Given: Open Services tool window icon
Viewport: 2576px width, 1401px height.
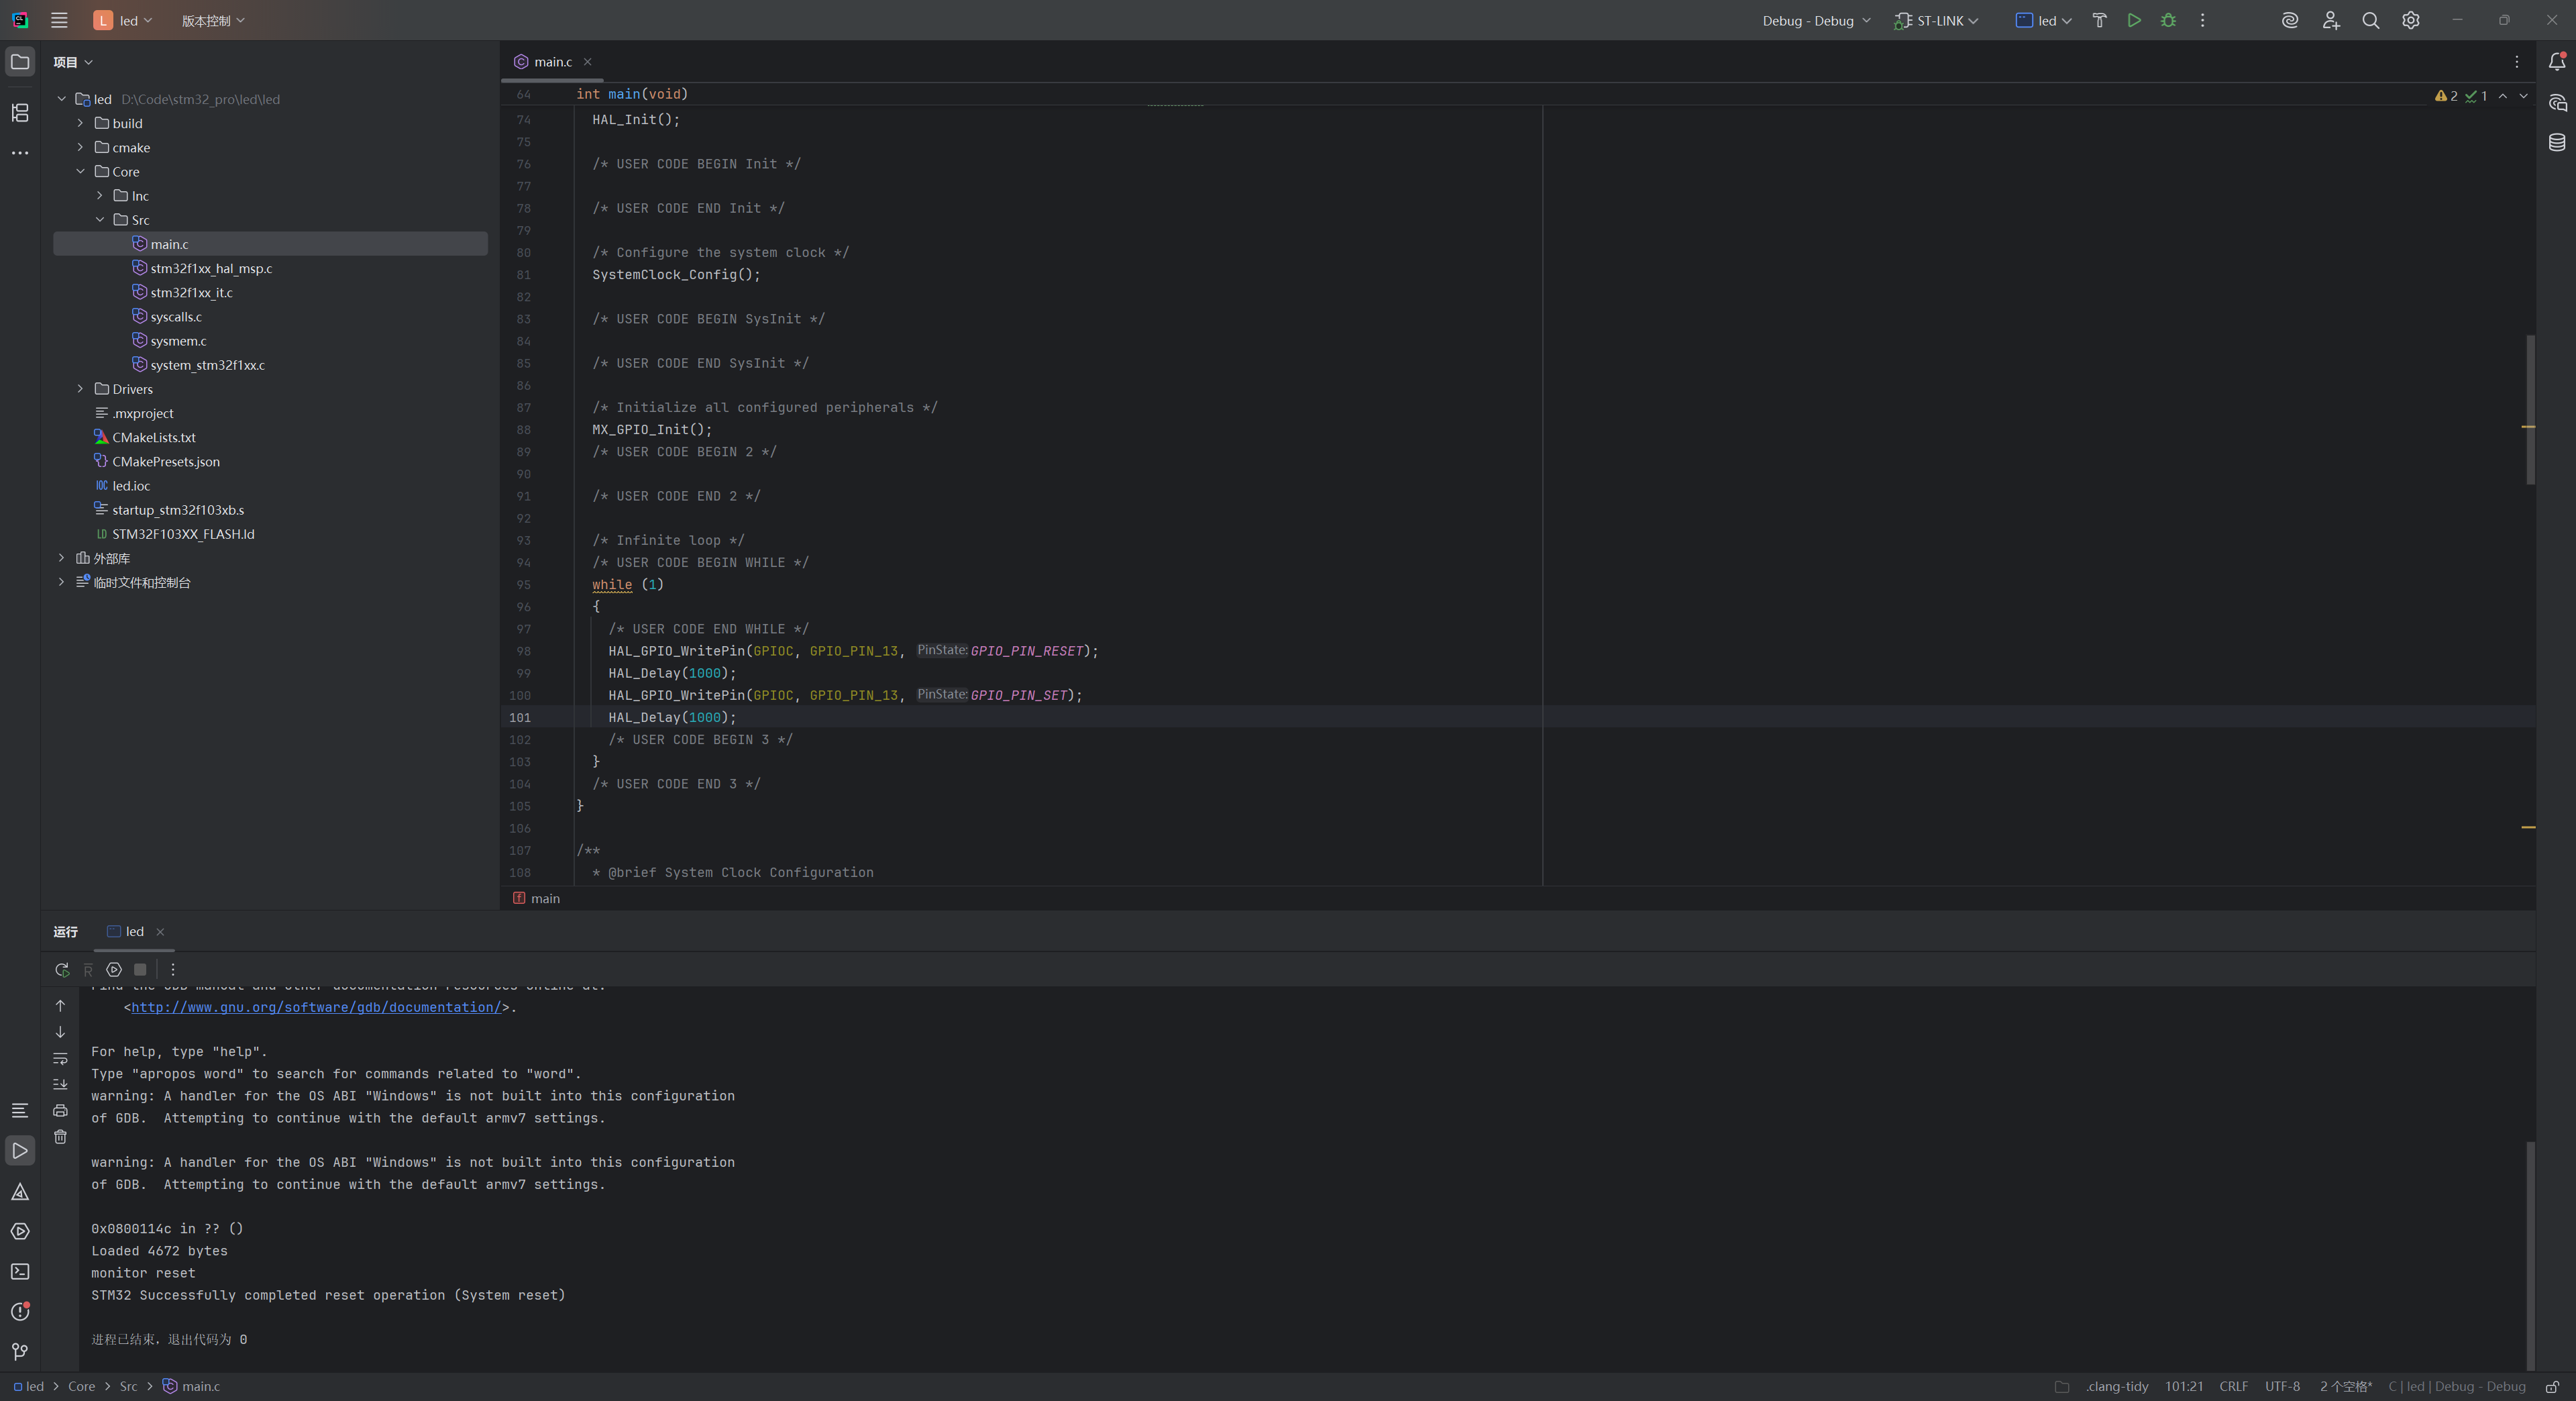Looking at the screenshot, I should click(x=20, y=1231).
